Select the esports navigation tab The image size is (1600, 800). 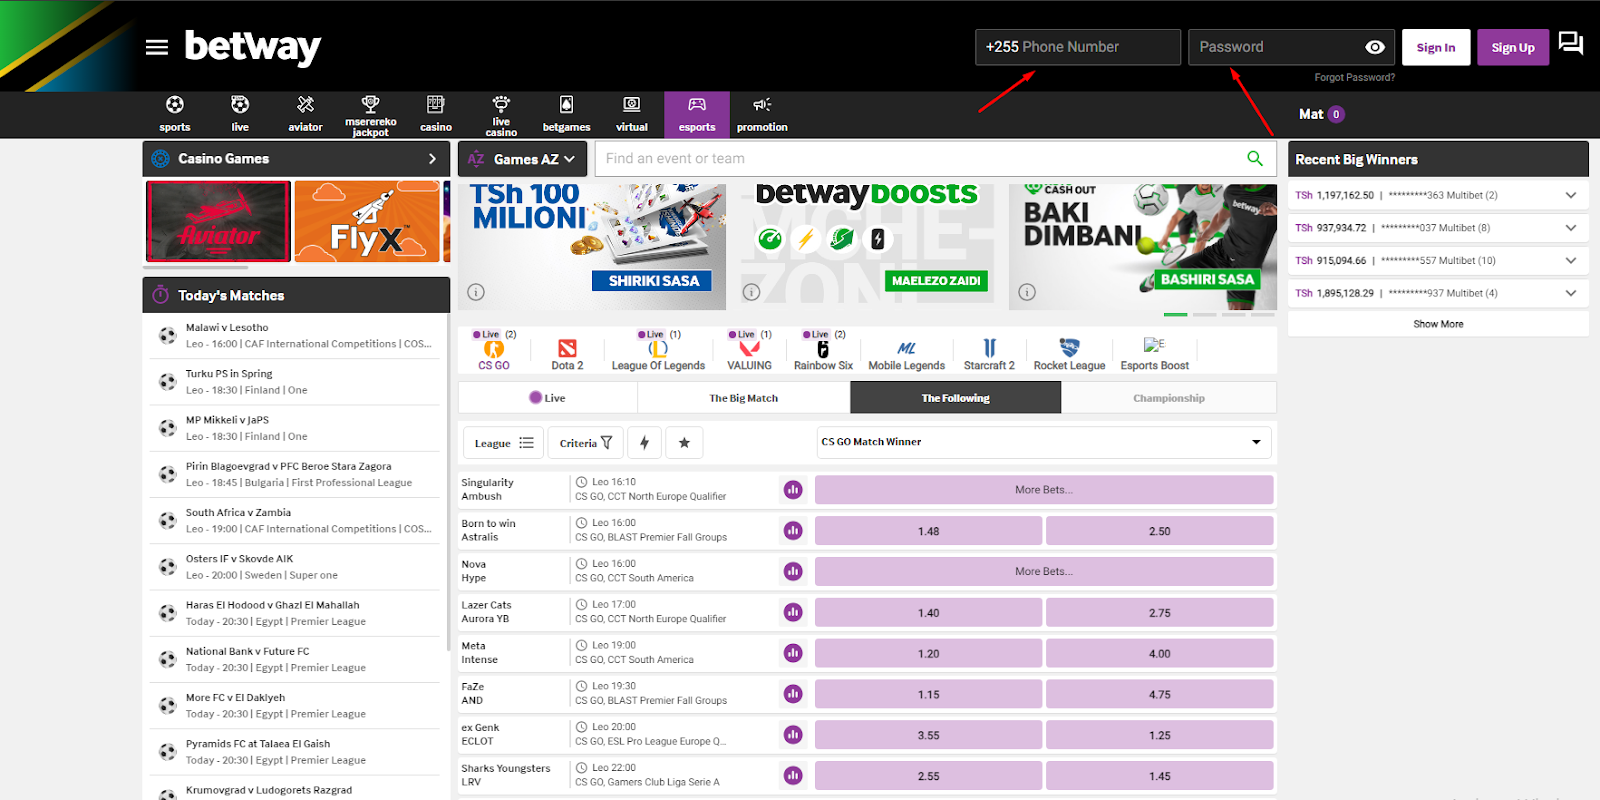[x=697, y=115]
